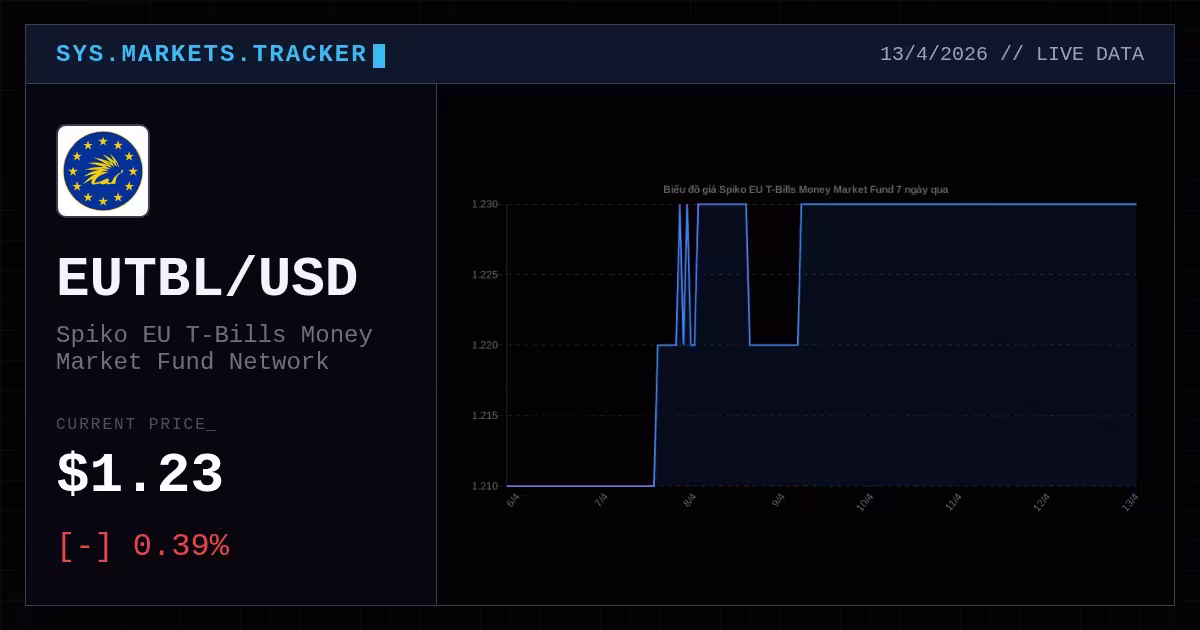Click the $1.23 price value
The image size is (1200, 630).
pyautogui.click(x=140, y=474)
